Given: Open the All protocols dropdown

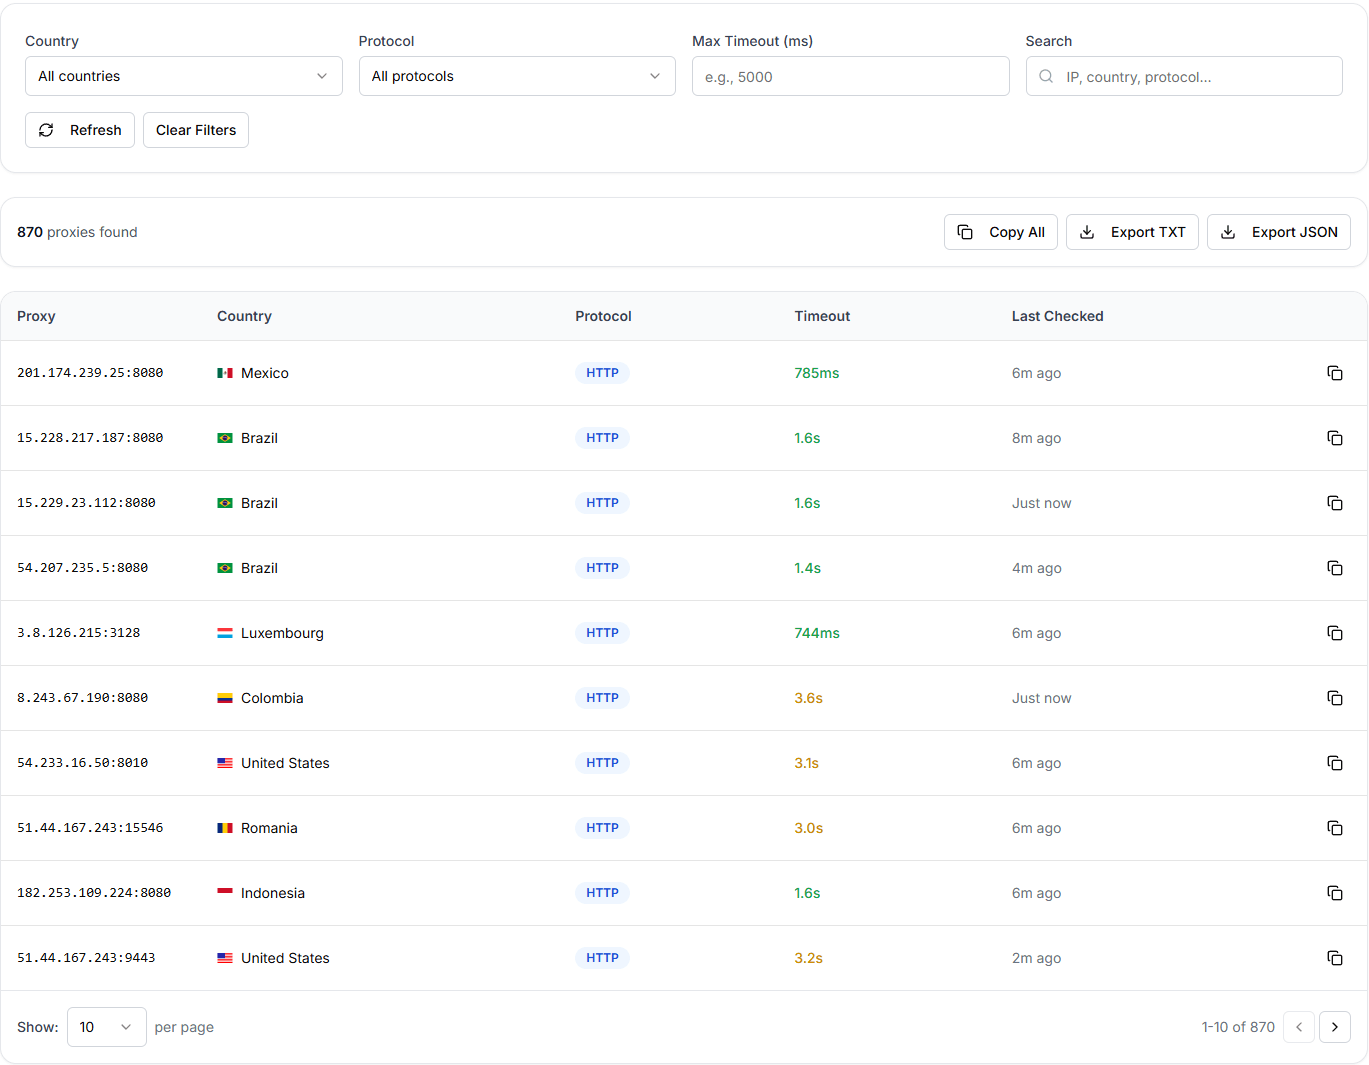Looking at the screenshot, I should click(517, 76).
